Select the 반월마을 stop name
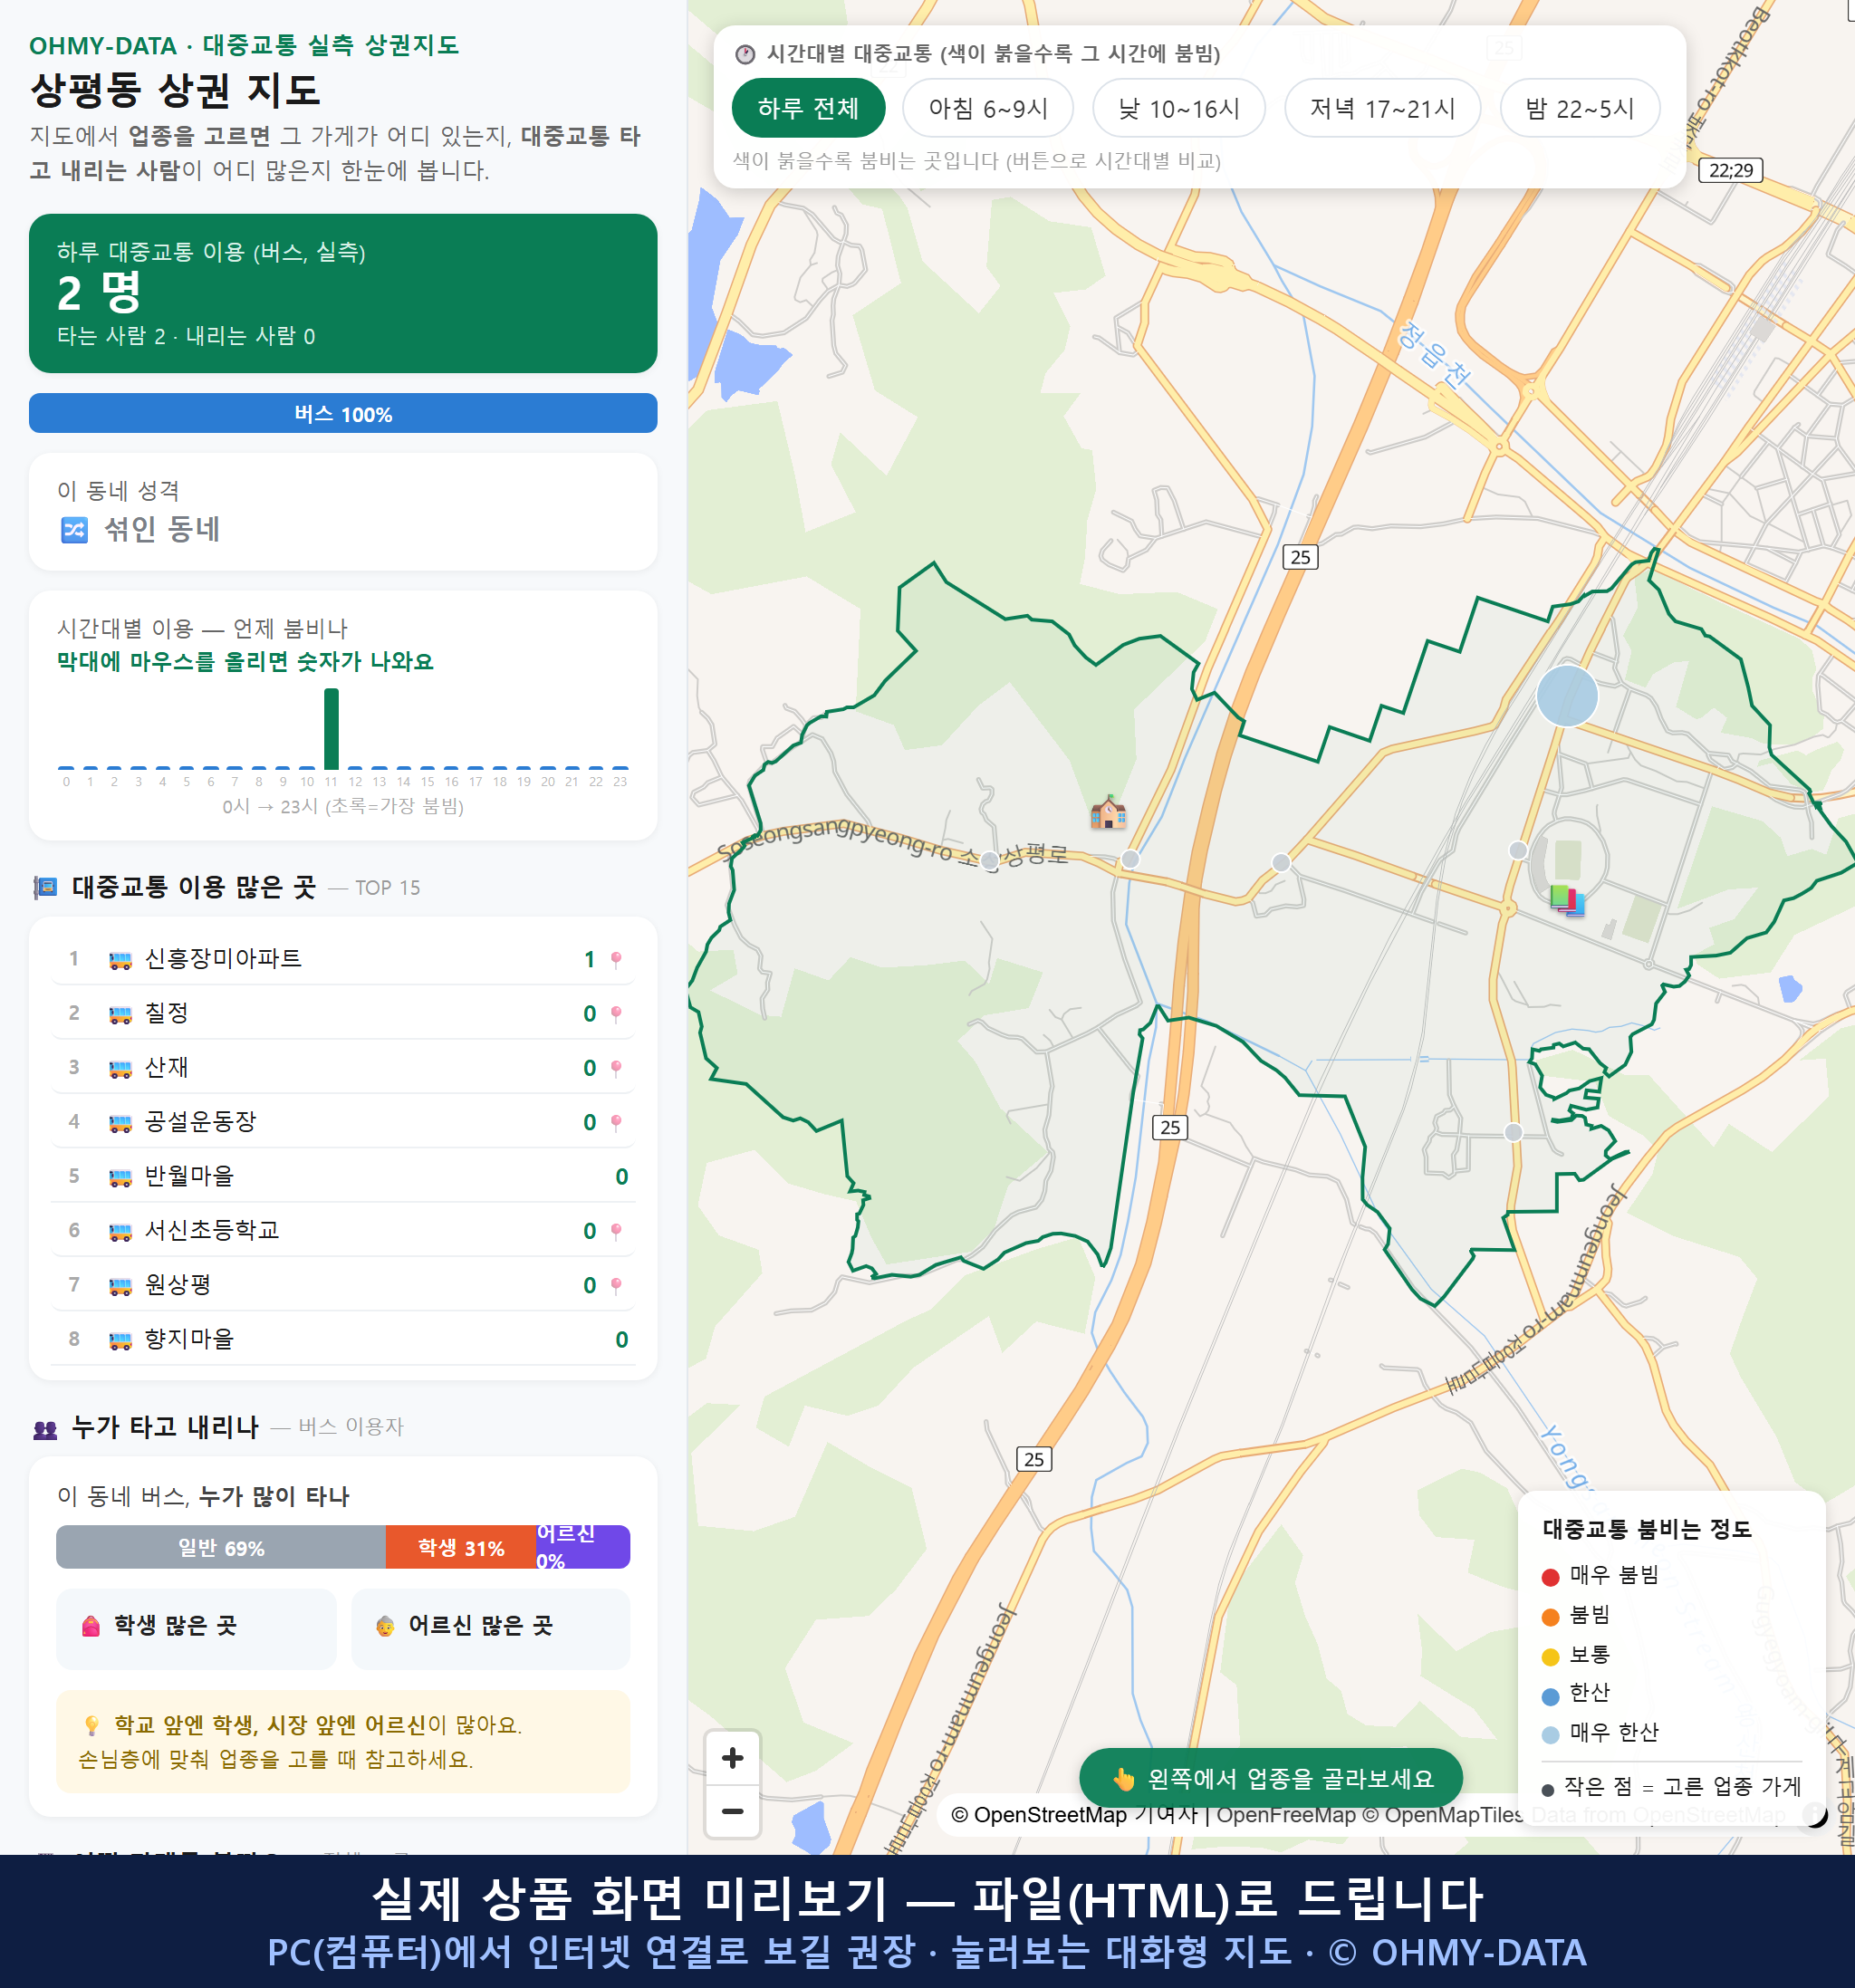Image resolution: width=1855 pixels, height=1988 pixels. tap(189, 1177)
